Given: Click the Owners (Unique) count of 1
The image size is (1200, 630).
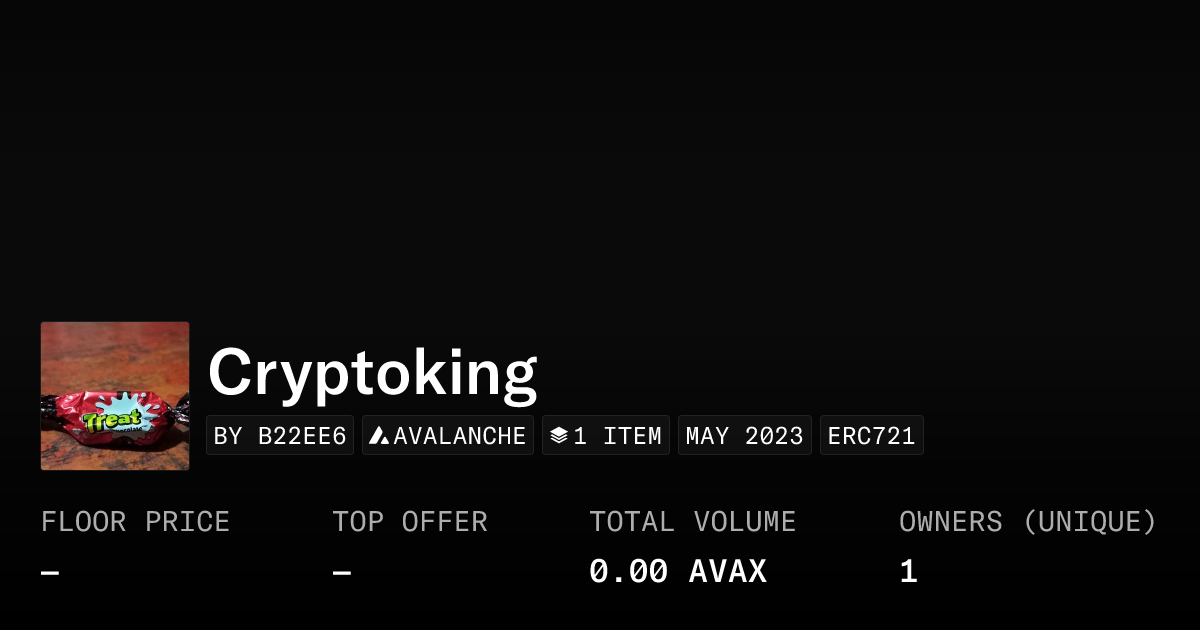Looking at the screenshot, I should (907, 570).
